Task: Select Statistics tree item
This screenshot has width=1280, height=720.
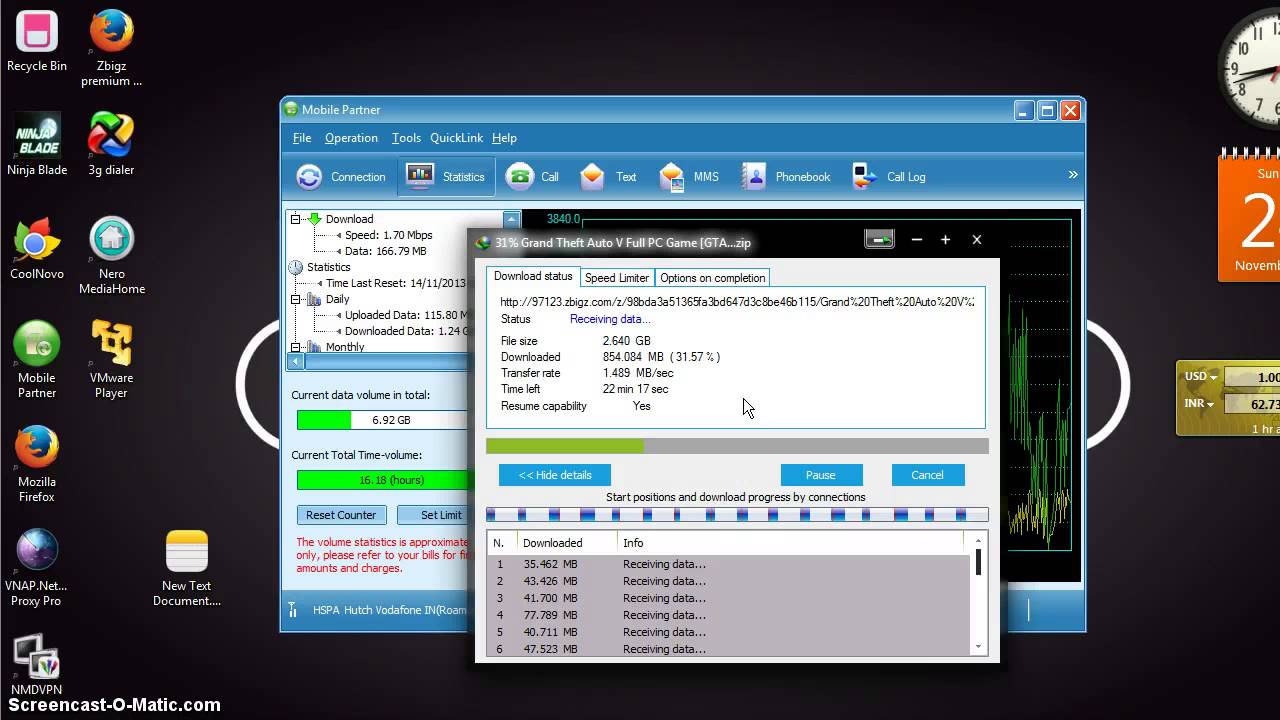Action: pos(328,267)
